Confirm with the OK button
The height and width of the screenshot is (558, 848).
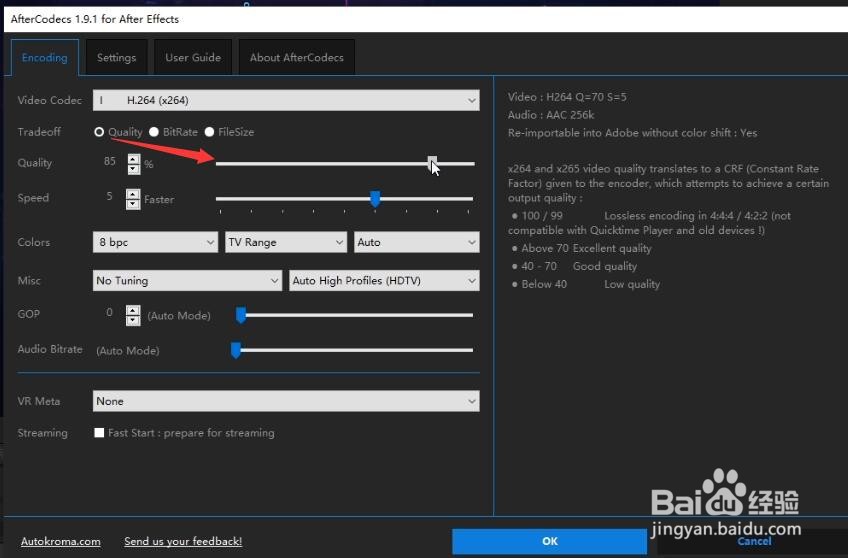tap(549, 541)
